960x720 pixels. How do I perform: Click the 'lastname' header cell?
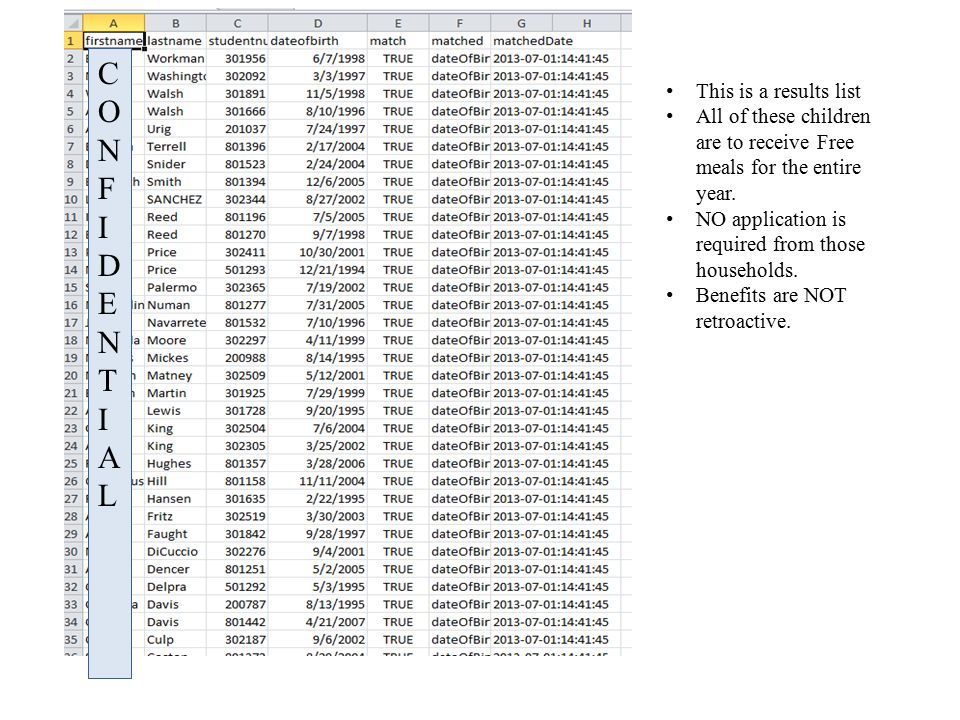click(176, 41)
